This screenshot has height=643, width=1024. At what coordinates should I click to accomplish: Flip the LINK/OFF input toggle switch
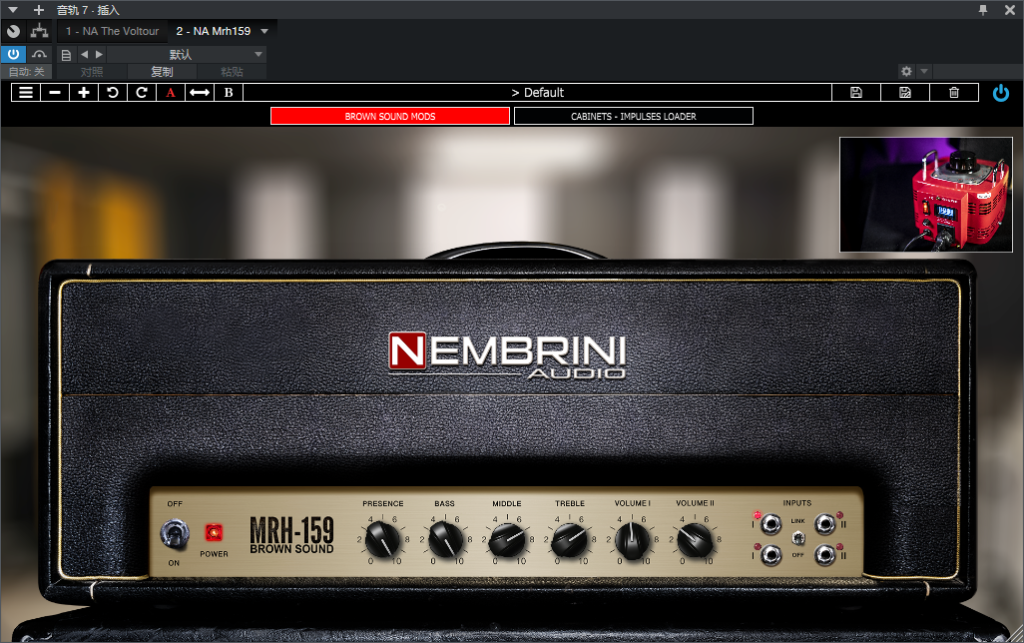coord(798,538)
